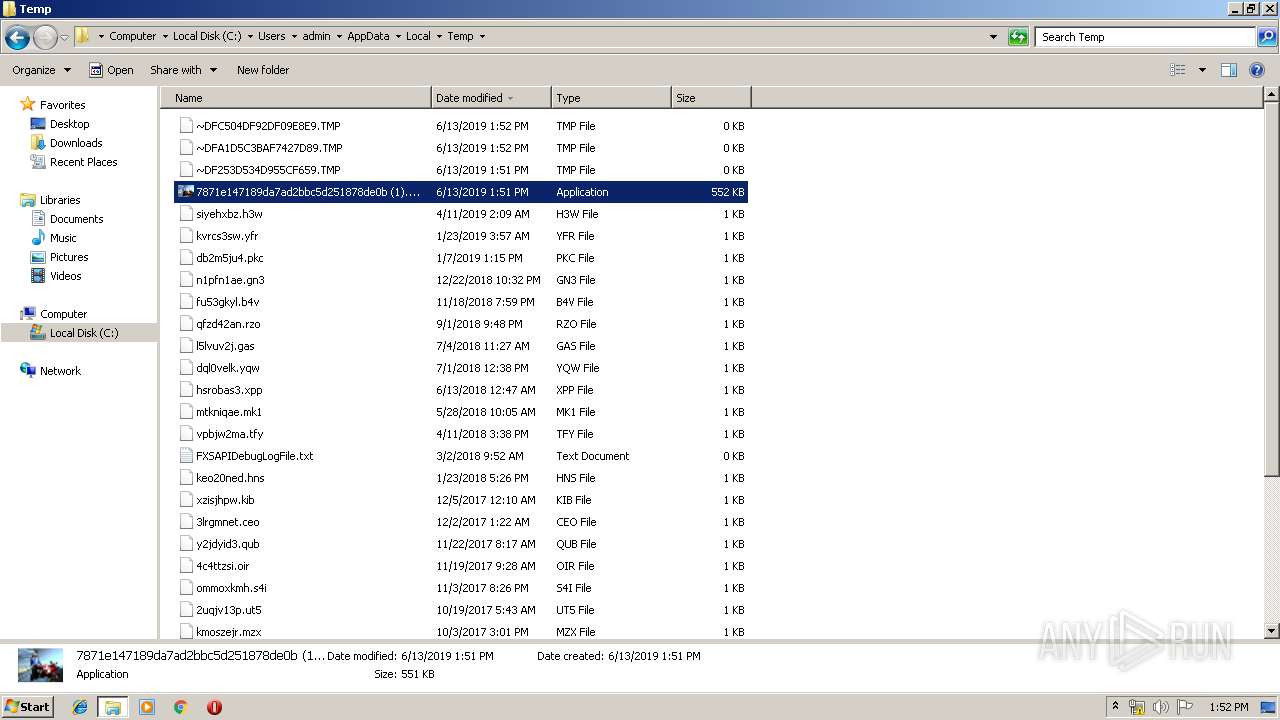
Task: Click the red Opera icon in the taskbar
Action: click(x=214, y=707)
